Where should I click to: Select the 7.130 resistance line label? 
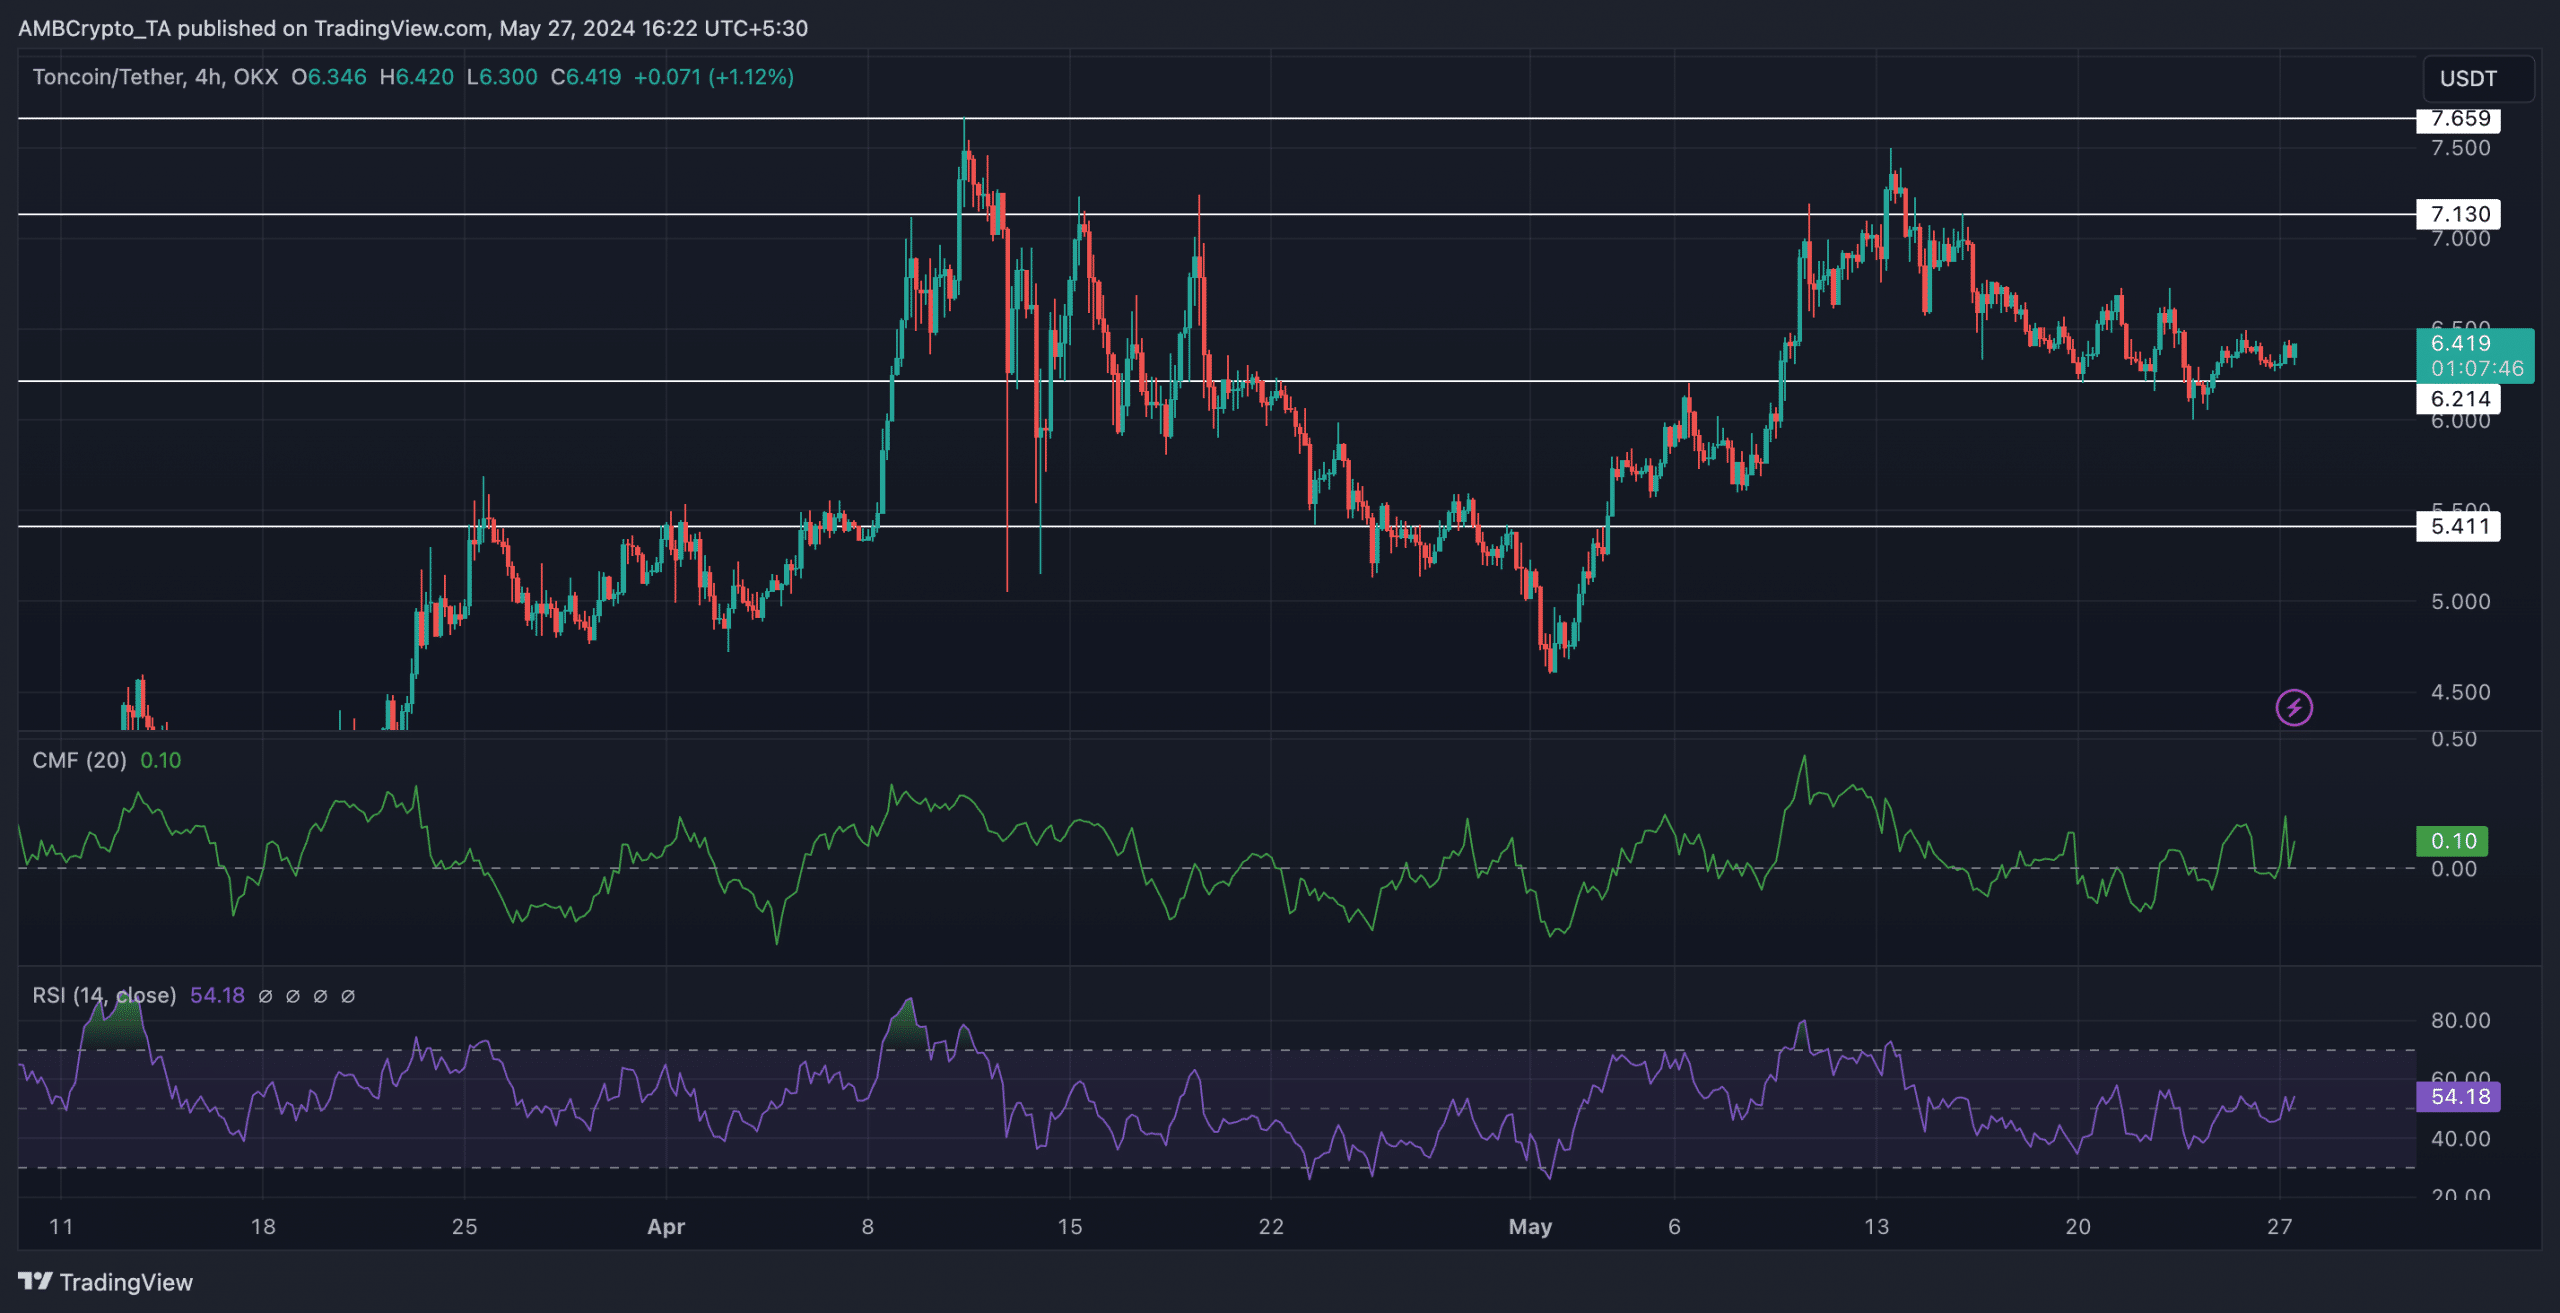pos(2458,214)
